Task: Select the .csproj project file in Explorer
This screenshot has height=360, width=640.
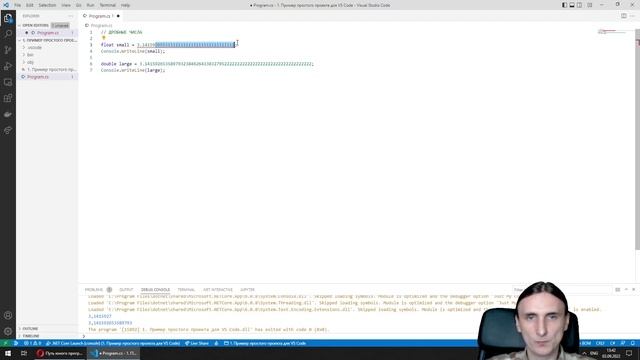Action: tap(49, 69)
